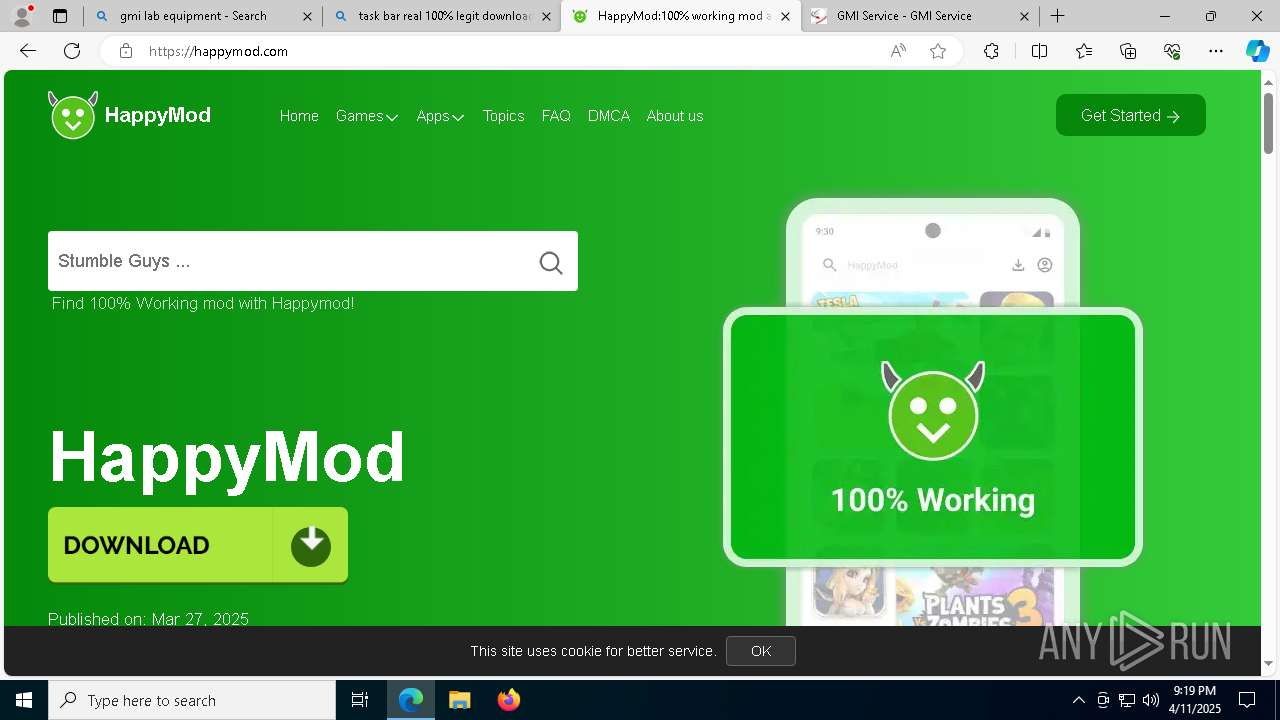Viewport: 1280px width, 720px height.
Task: Show hidden system tray icons
Action: pos(1078,700)
